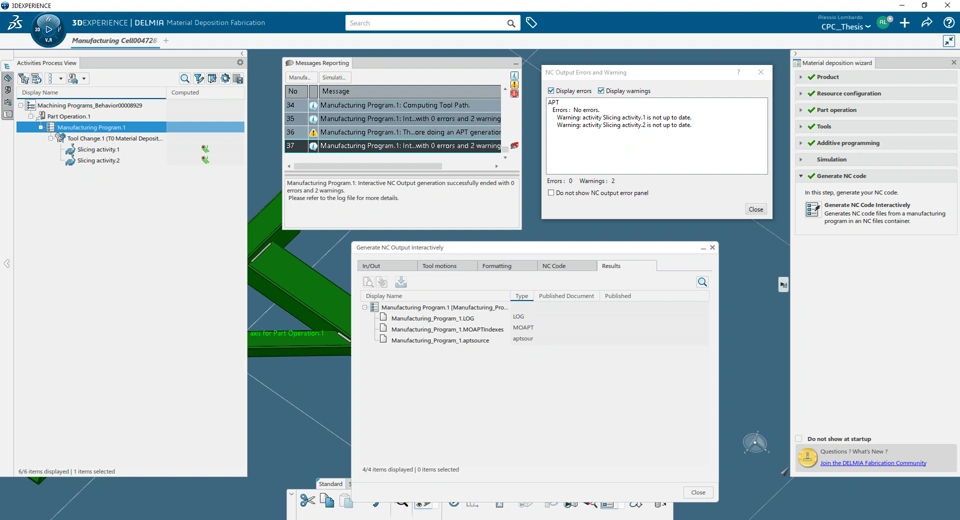Image resolution: width=960 pixels, height=520 pixels.
Task: Click the search icon in Results tab
Action: [702, 282]
